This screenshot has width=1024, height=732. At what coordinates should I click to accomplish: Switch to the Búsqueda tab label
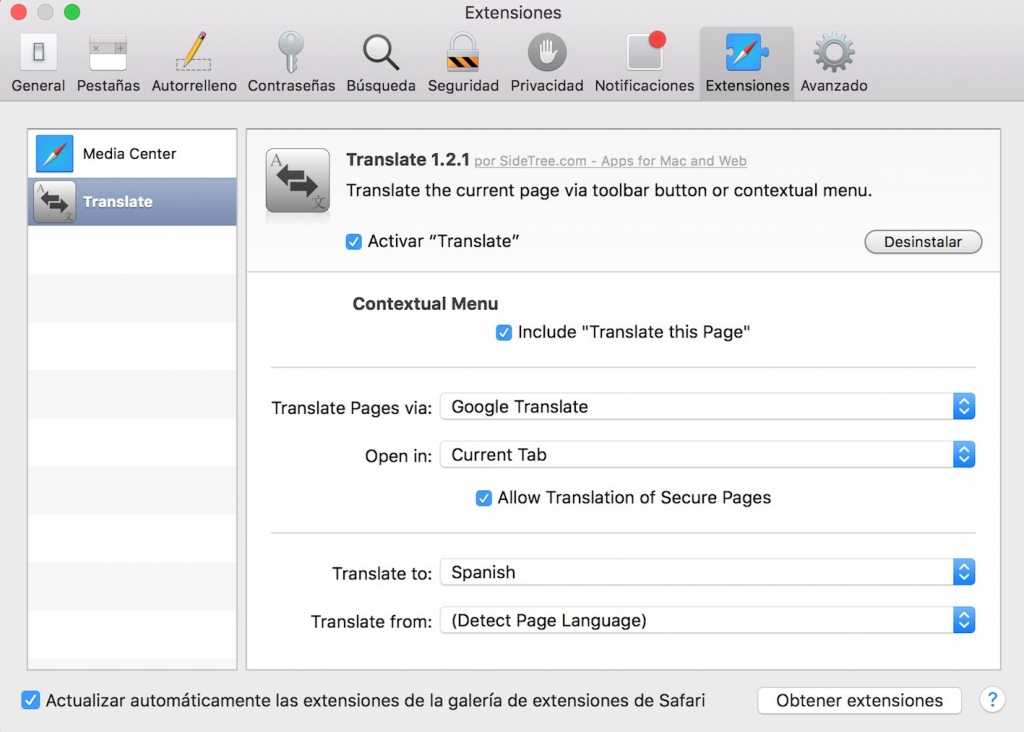[x=381, y=86]
